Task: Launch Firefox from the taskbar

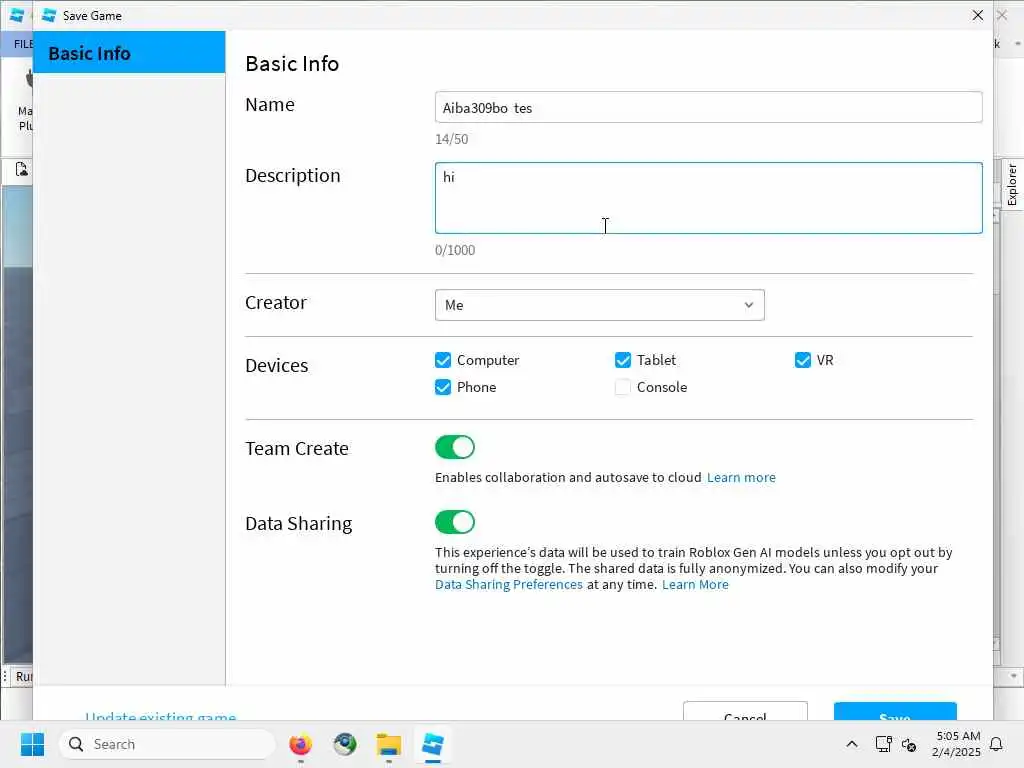Action: (300, 744)
